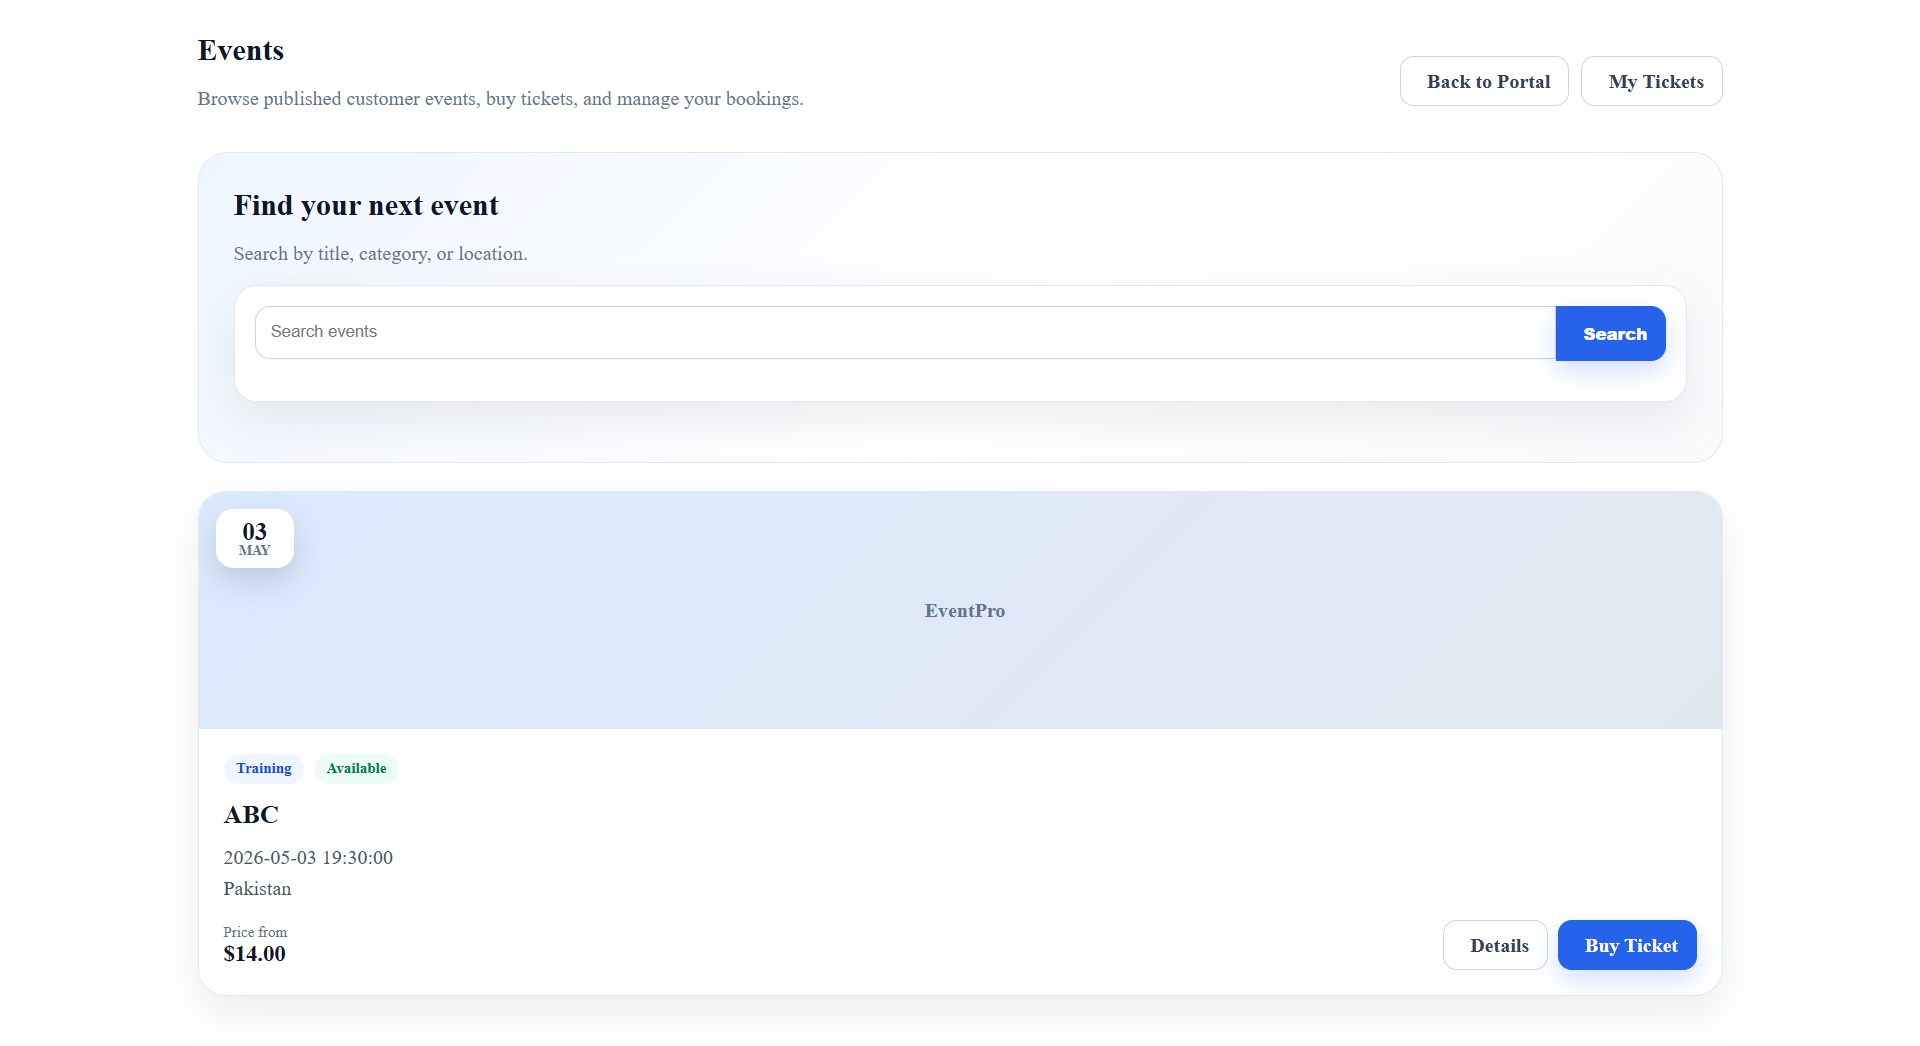Click the Price from label

(x=255, y=932)
